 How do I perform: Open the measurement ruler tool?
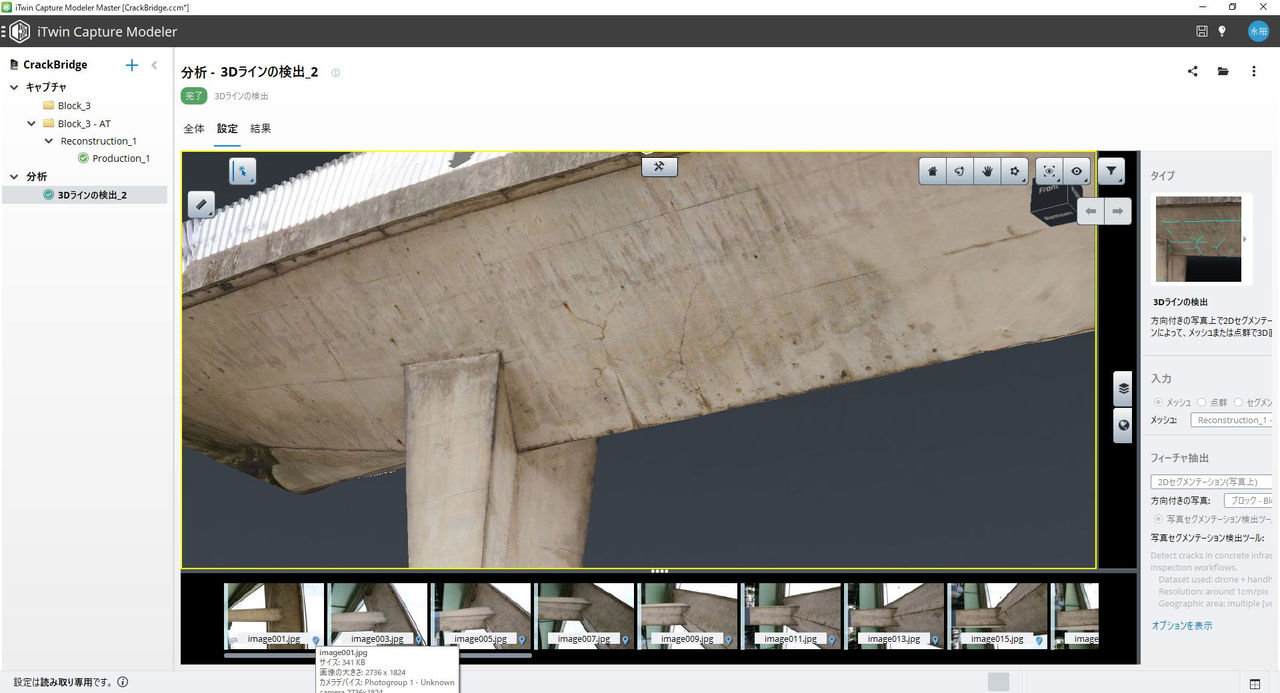tap(201, 204)
